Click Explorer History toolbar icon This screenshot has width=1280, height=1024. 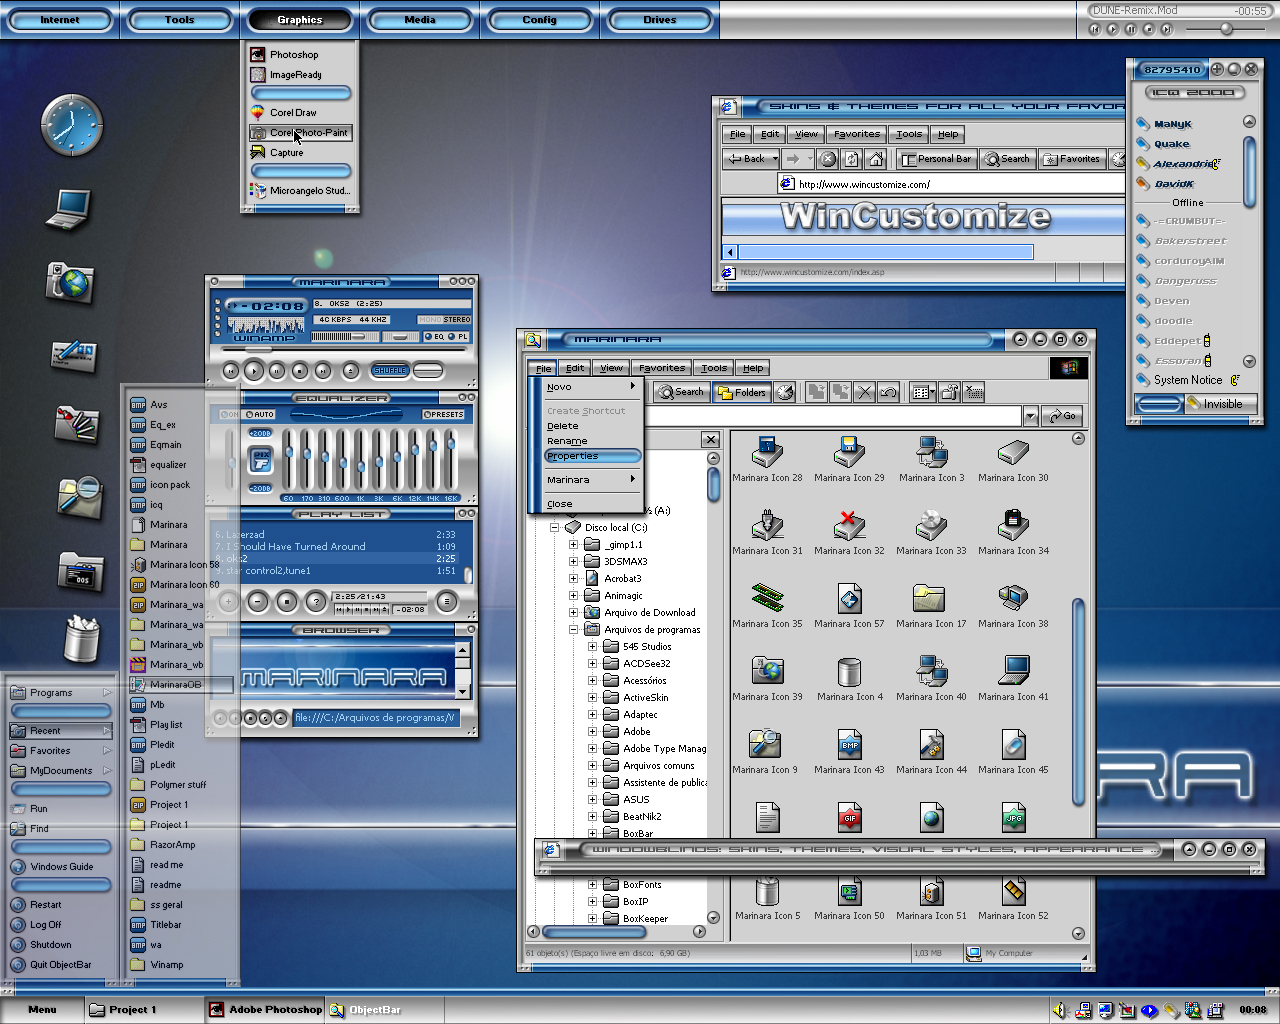(x=785, y=392)
